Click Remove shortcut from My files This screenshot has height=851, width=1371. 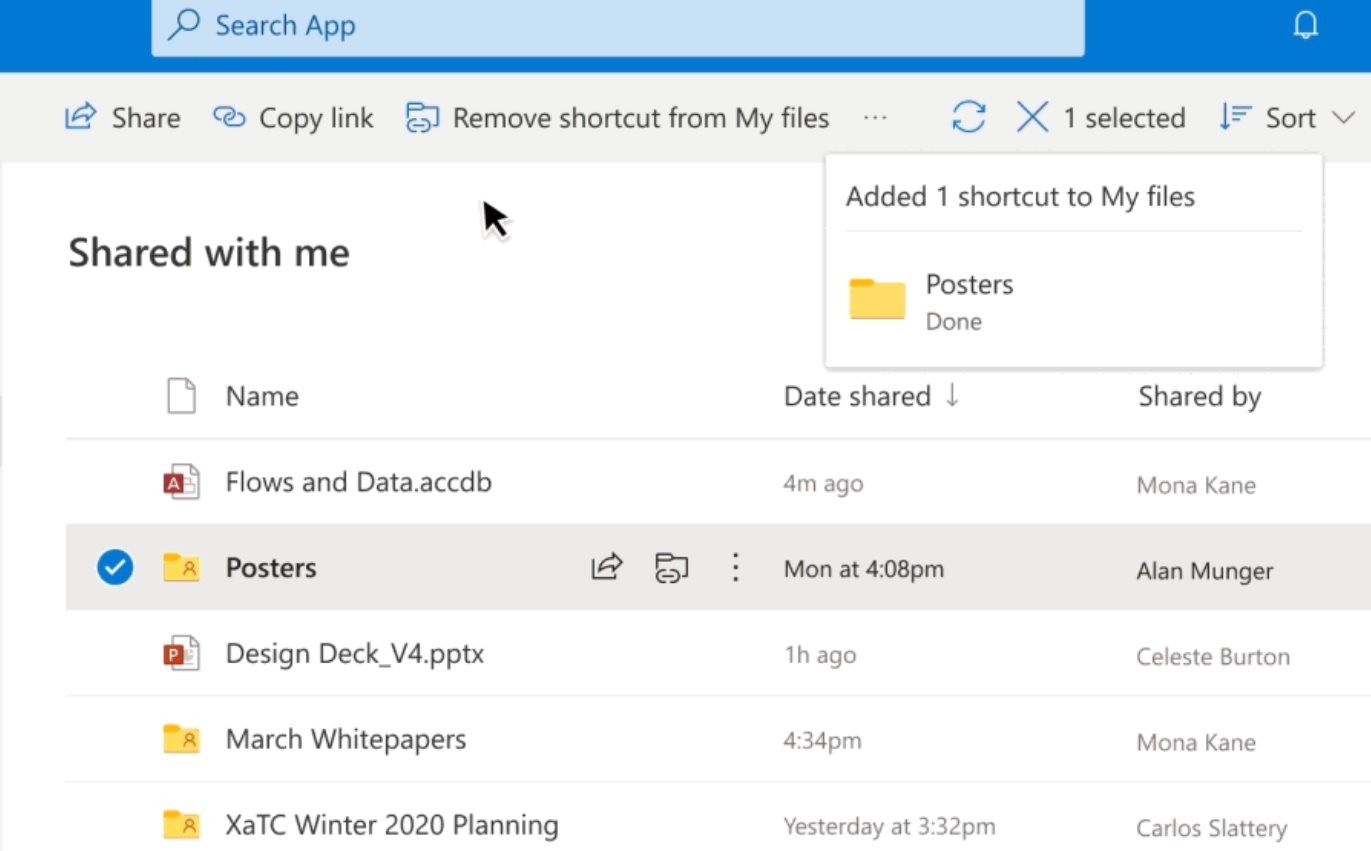(617, 118)
